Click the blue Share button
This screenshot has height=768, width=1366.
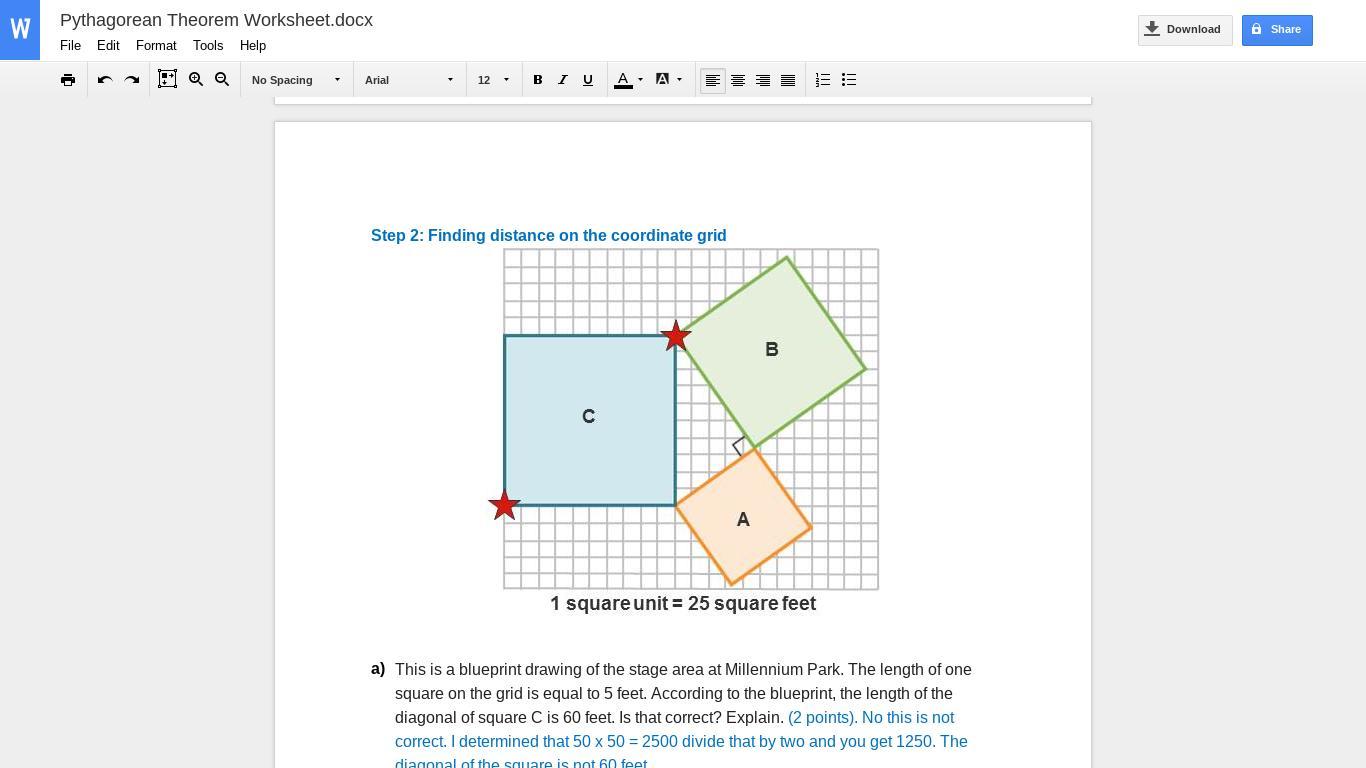[x=1277, y=30]
